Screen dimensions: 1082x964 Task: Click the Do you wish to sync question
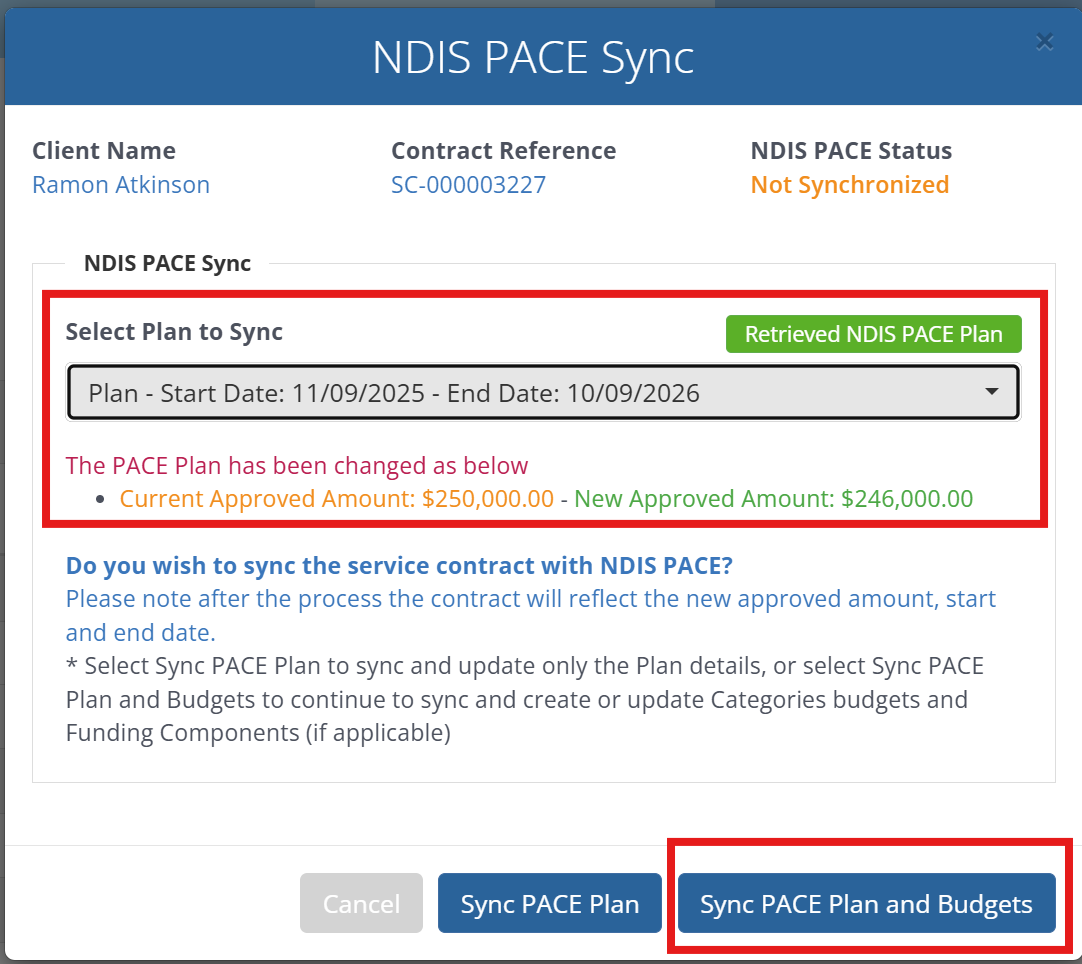click(x=399, y=565)
